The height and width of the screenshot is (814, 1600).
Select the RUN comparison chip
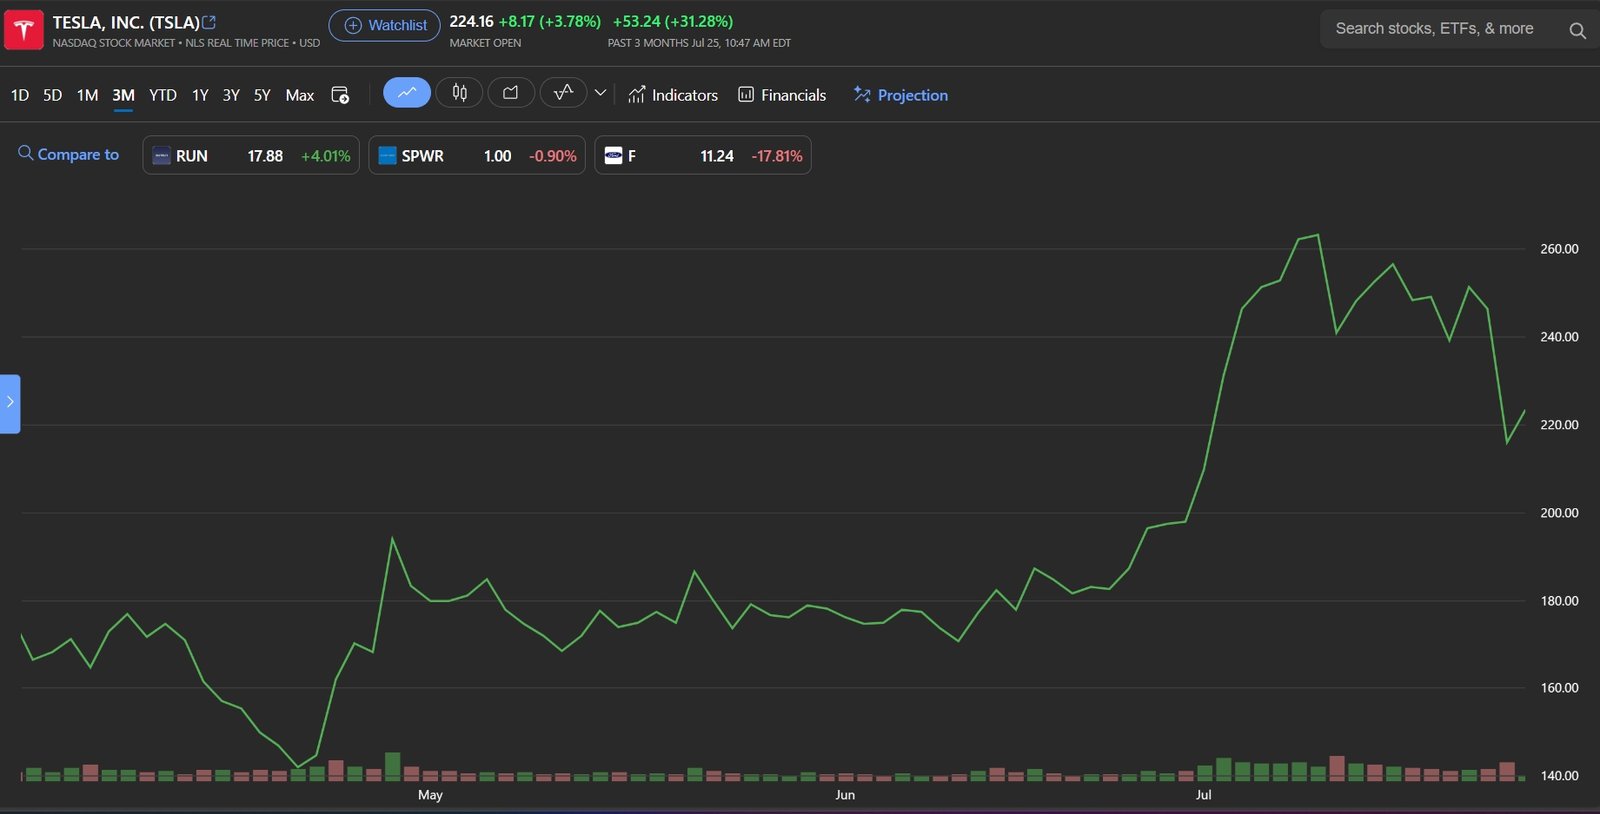pos(251,156)
